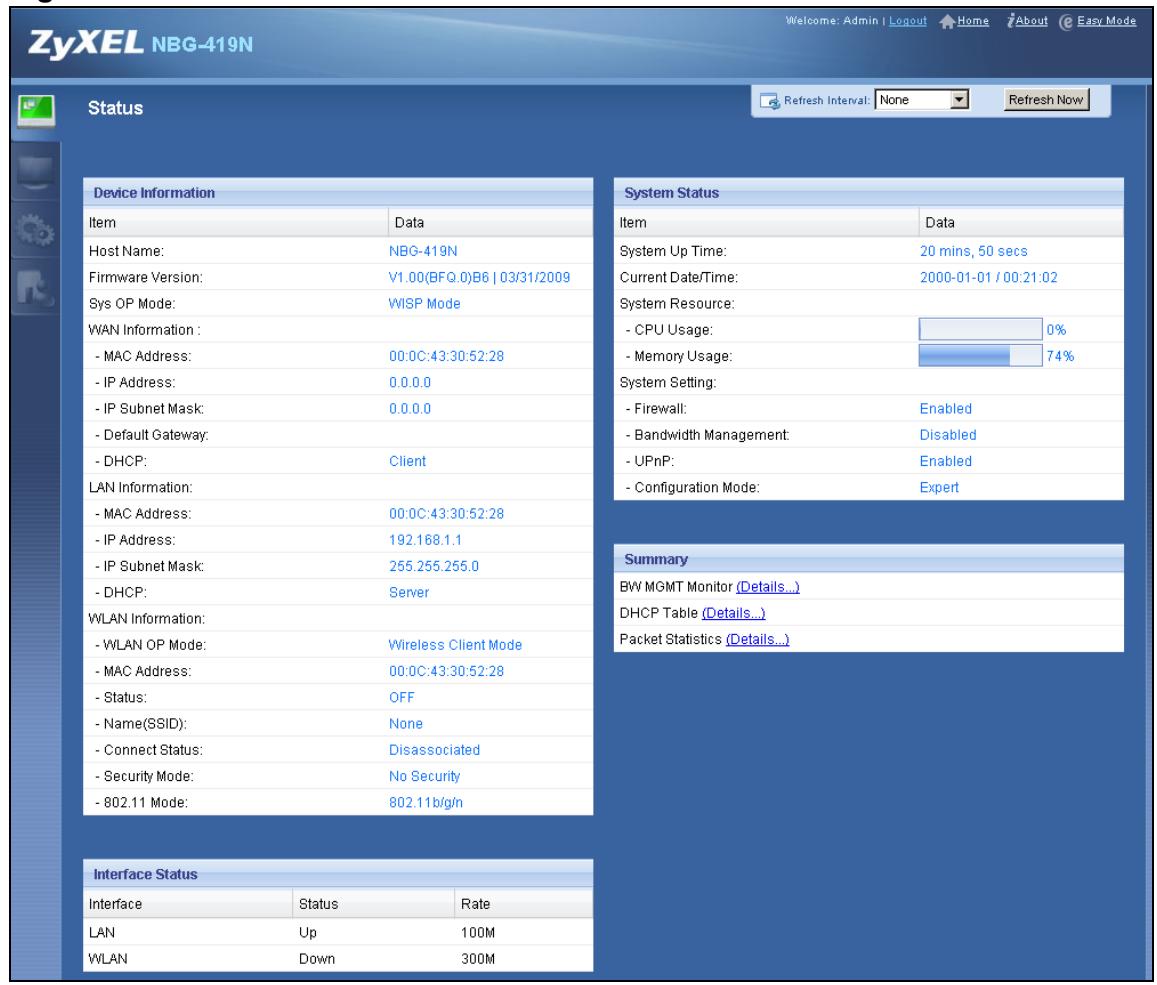The height and width of the screenshot is (985, 1157).
Task: Click WLAN interface status Down
Action: (x=317, y=958)
